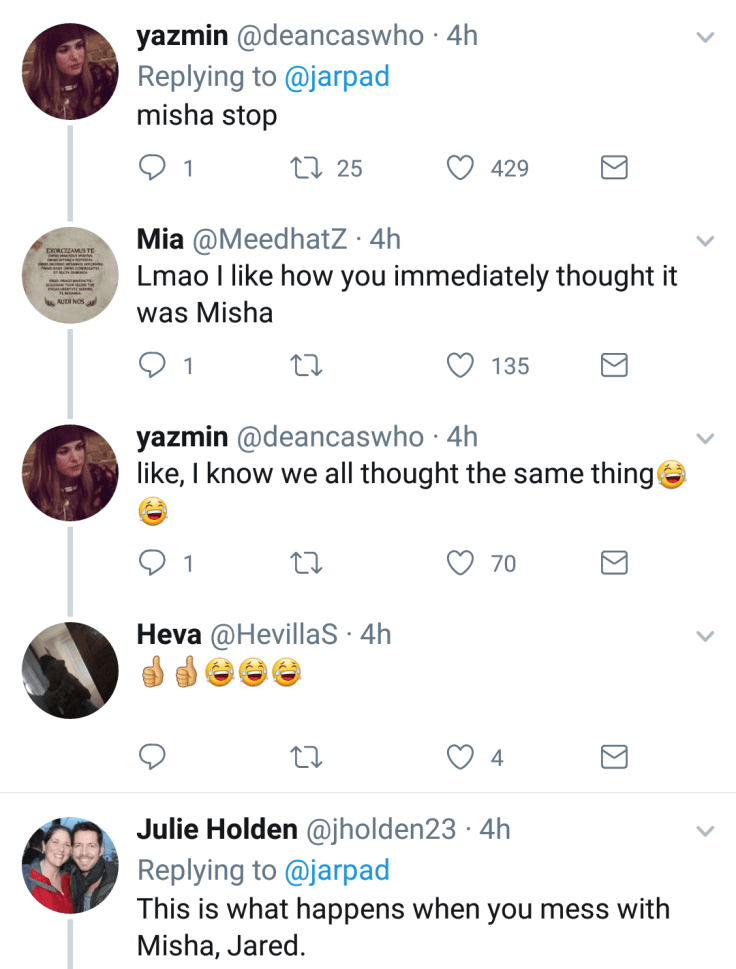Retweet Mia's tweet about Misha
The width and height of the screenshot is (736, 969).
pyautogui.click(x=306, y=365)
